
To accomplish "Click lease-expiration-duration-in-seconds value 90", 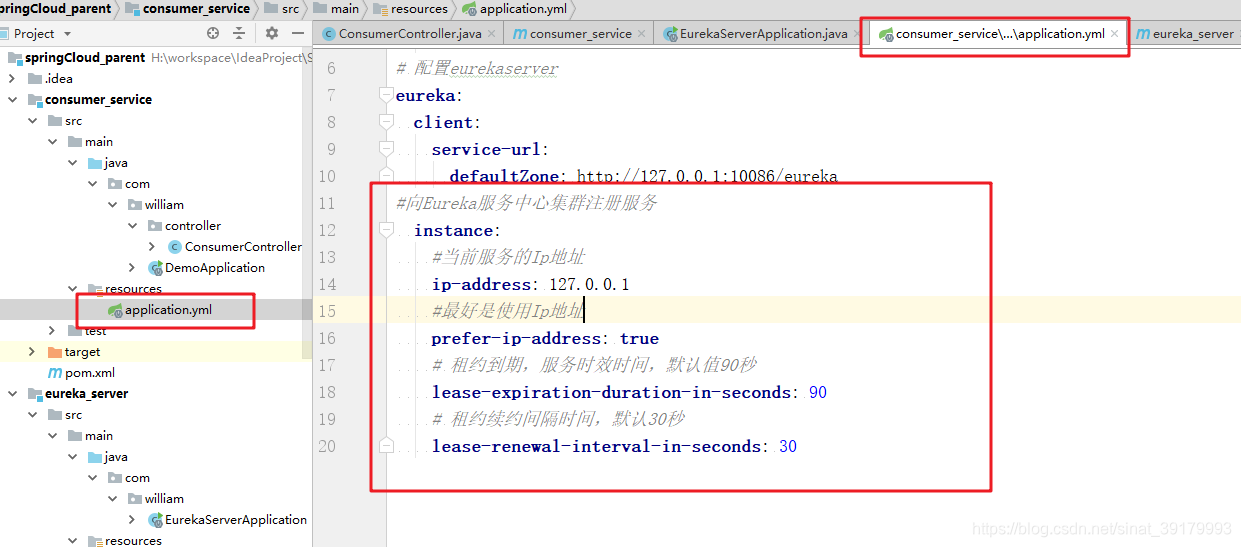I will (x=818, y=393).
